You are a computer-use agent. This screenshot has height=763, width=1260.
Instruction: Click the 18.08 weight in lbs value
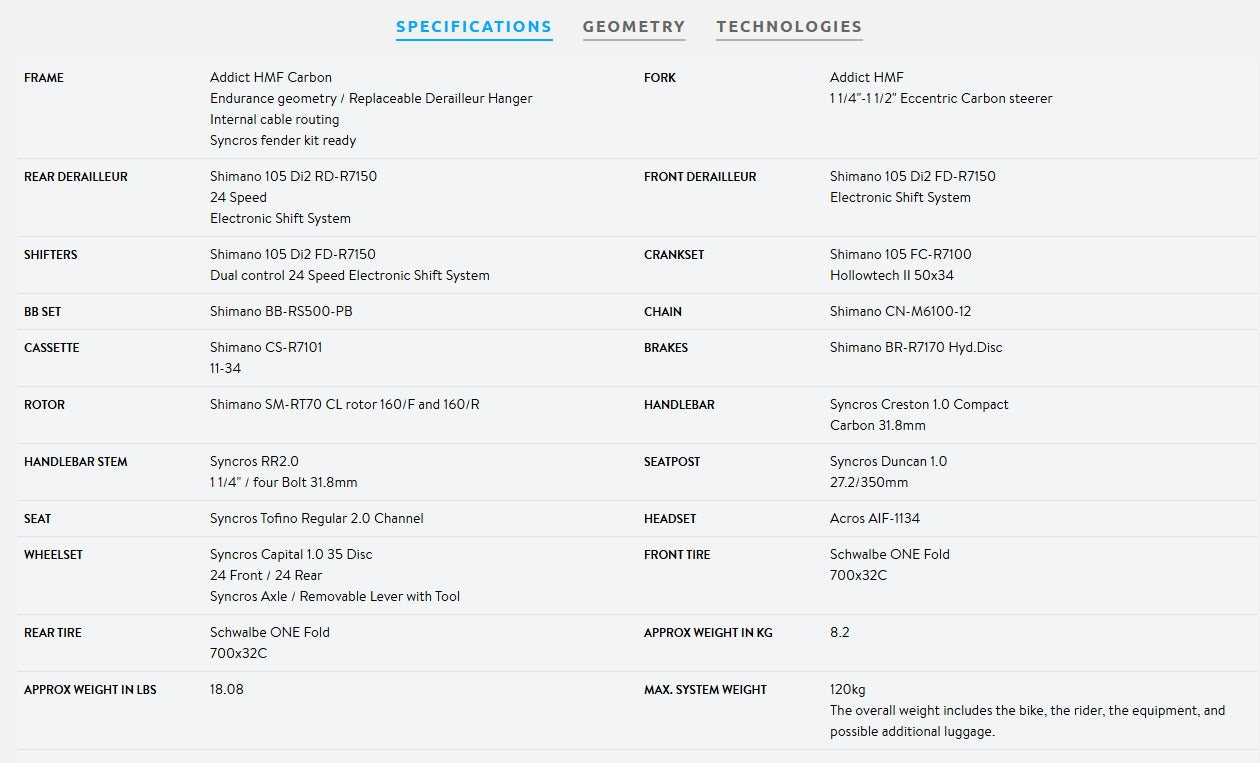[227, 689]
